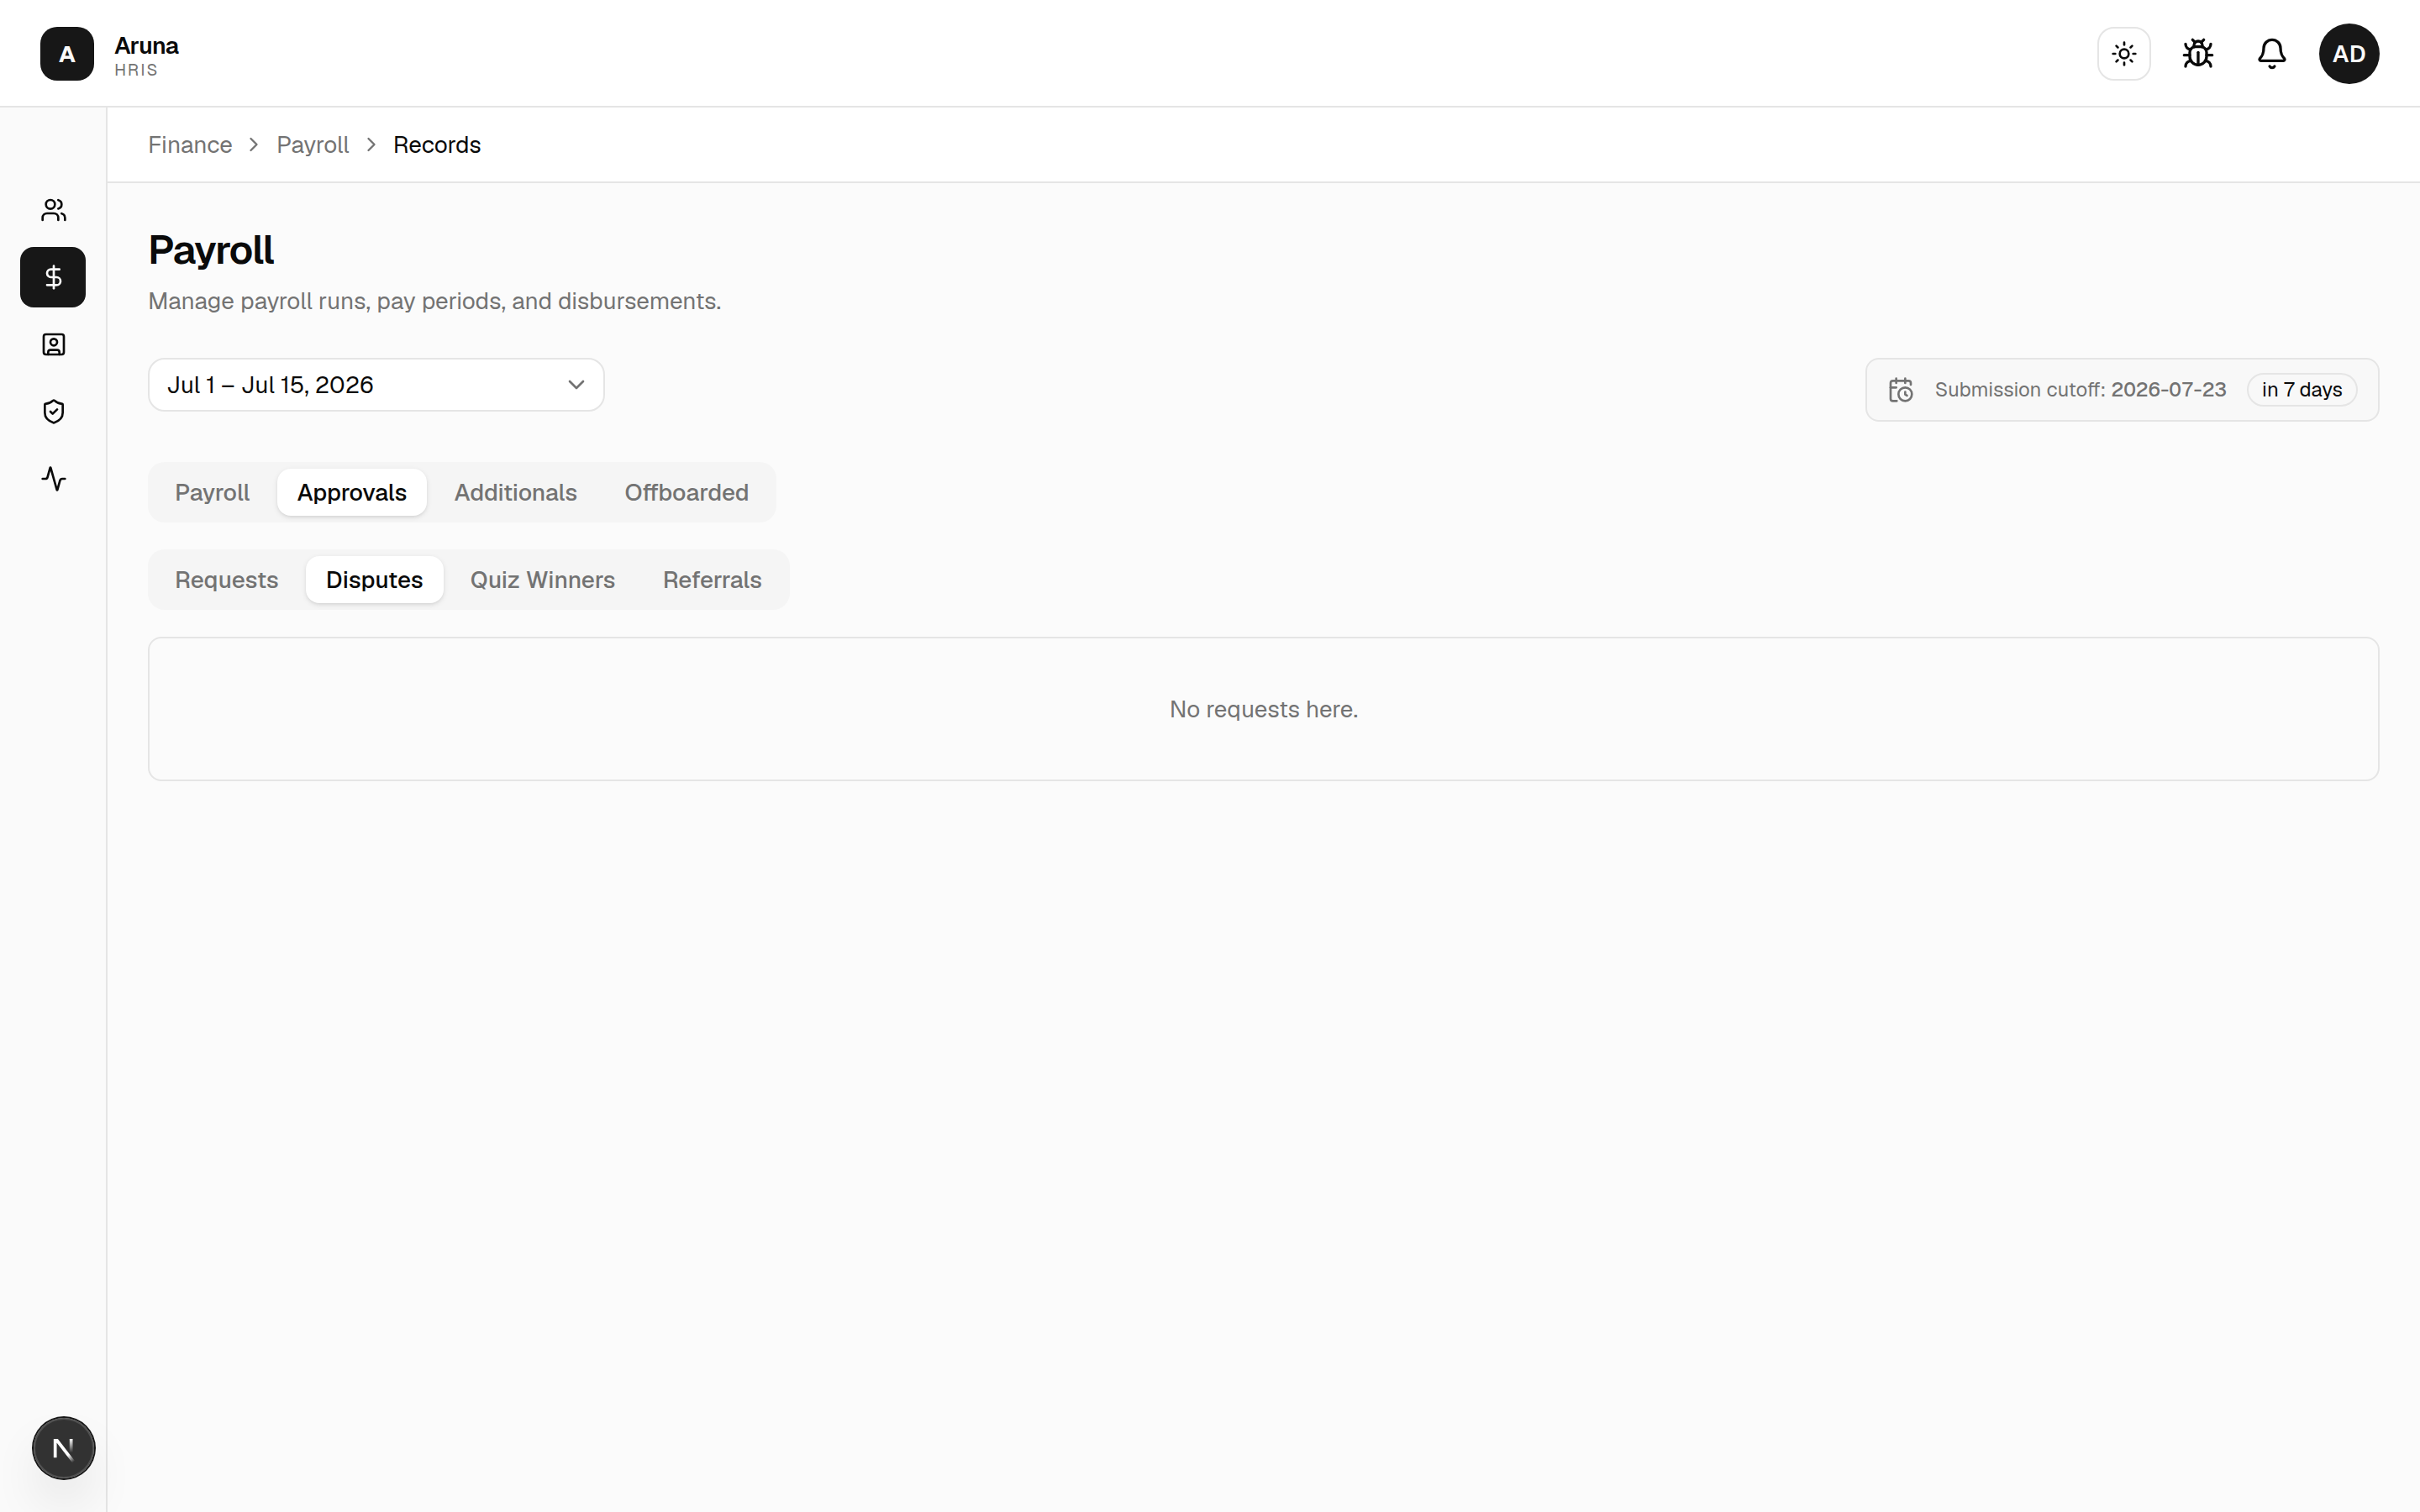Open the People sidebar icon

point(54,210)
